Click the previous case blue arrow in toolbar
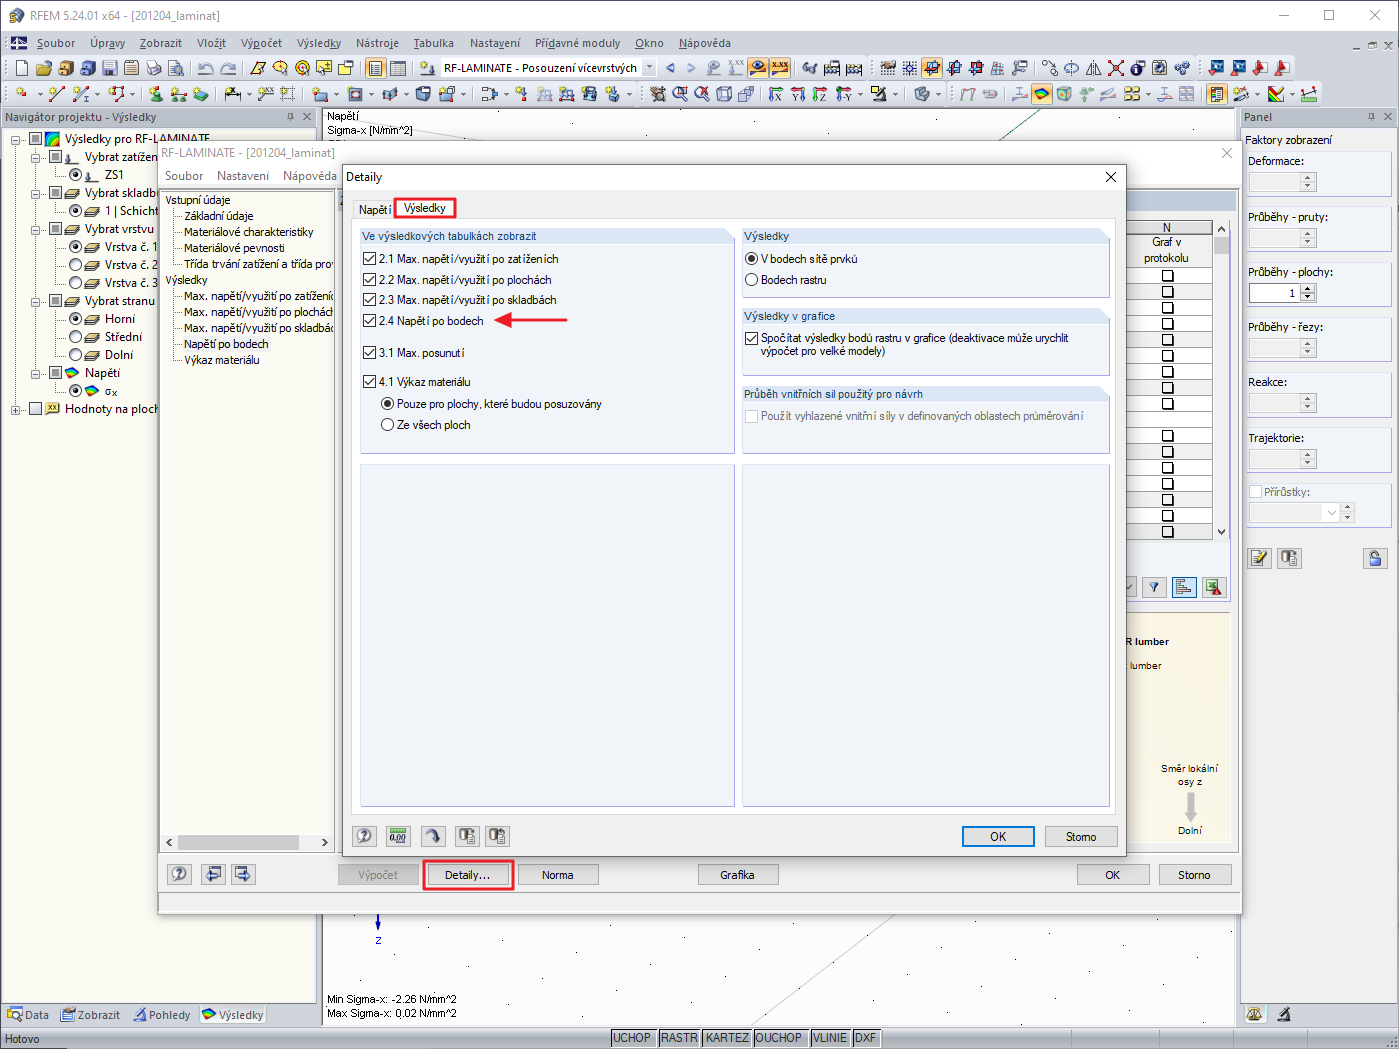This screenshot has height=1049, width=1399. click(670, 68)
